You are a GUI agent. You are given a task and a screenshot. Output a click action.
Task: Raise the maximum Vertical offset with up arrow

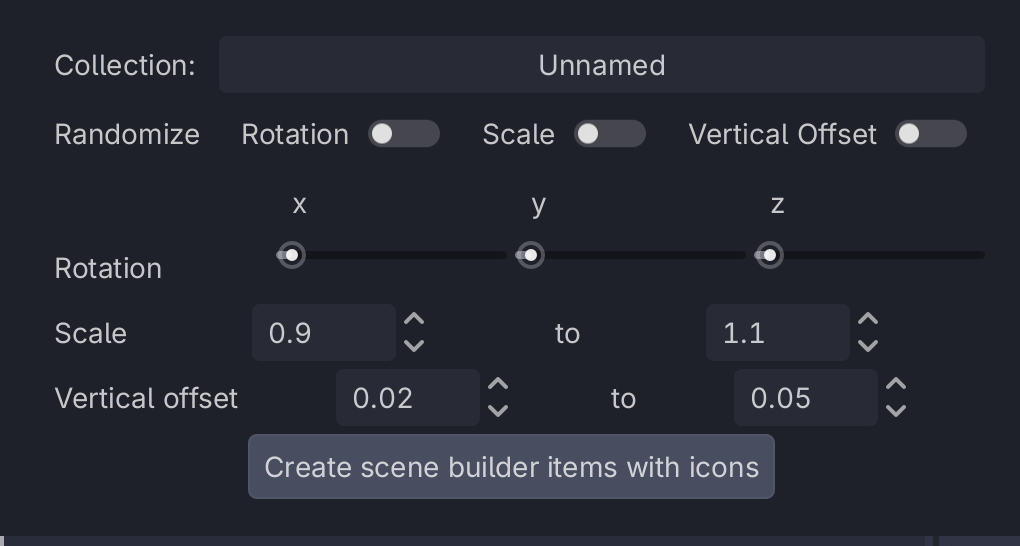(896, 385)
